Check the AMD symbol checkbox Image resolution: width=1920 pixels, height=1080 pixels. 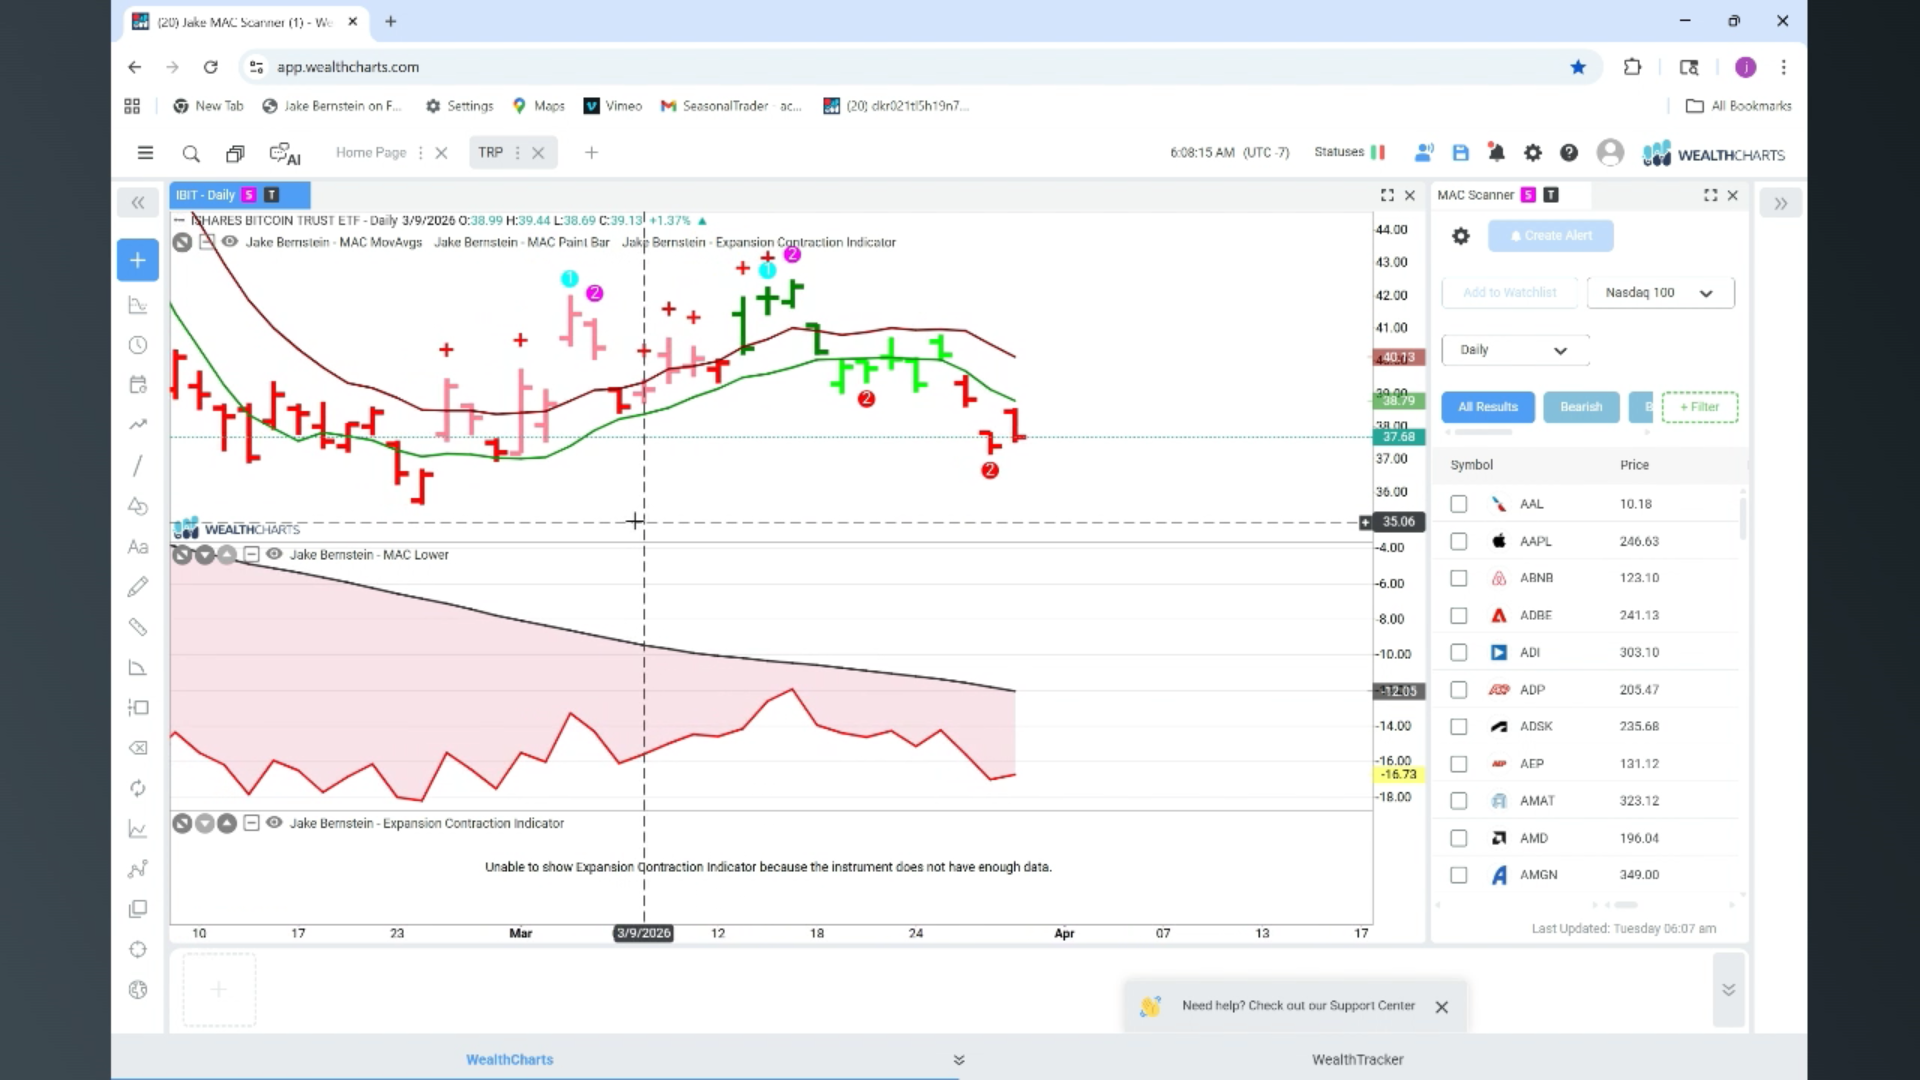(x=1459, y=838)
